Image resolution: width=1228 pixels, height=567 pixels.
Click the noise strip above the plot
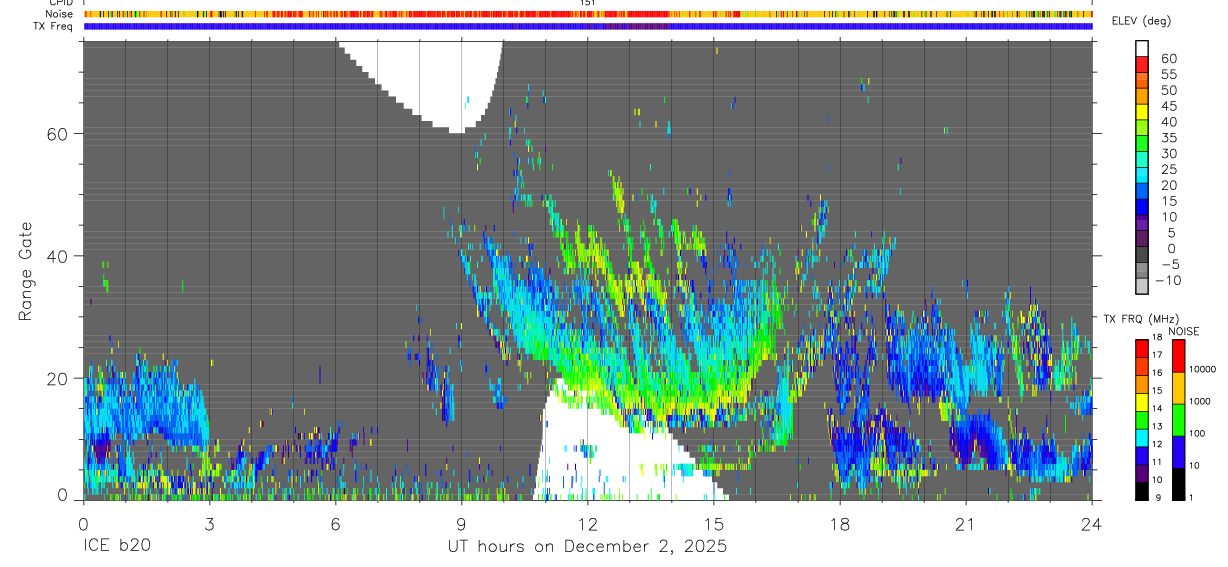coord(588,14)
